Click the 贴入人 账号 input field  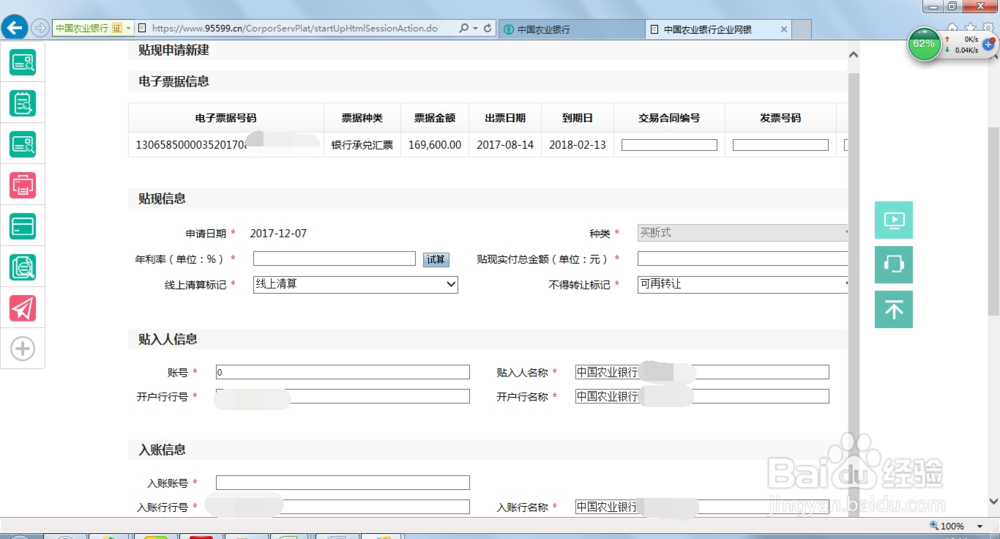coord(342,372)
